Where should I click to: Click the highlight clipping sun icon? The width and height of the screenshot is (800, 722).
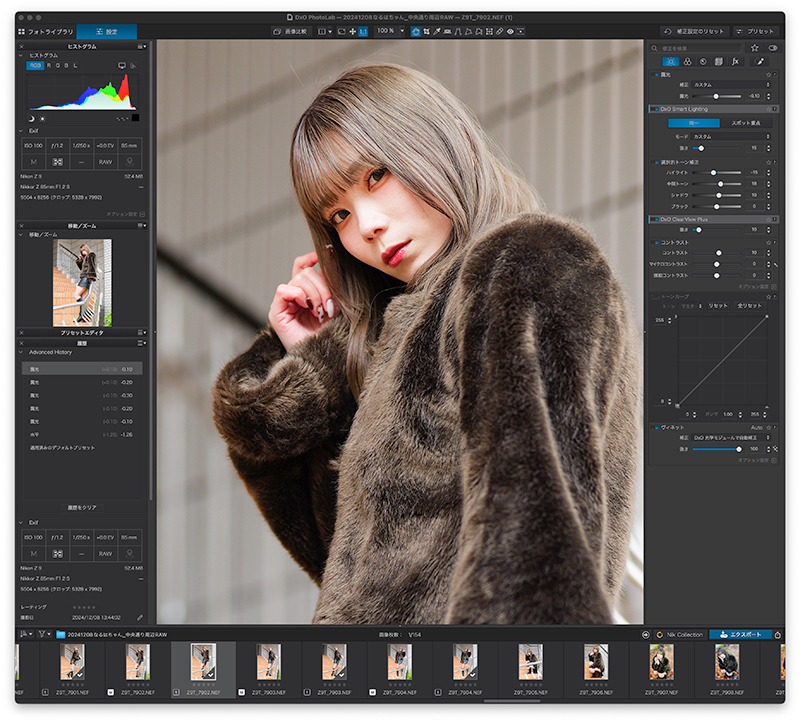[42, 118]
